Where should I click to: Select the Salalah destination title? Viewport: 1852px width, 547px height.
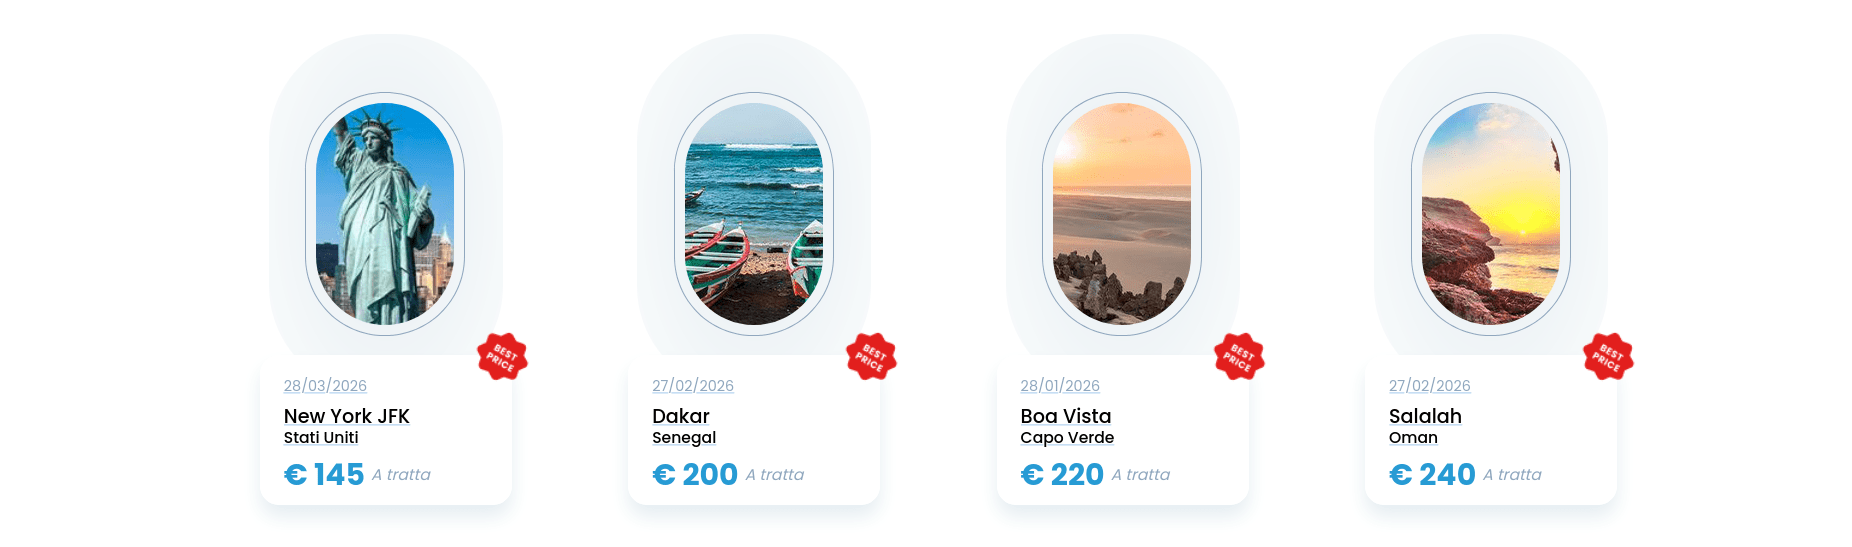coord(1425,416)
